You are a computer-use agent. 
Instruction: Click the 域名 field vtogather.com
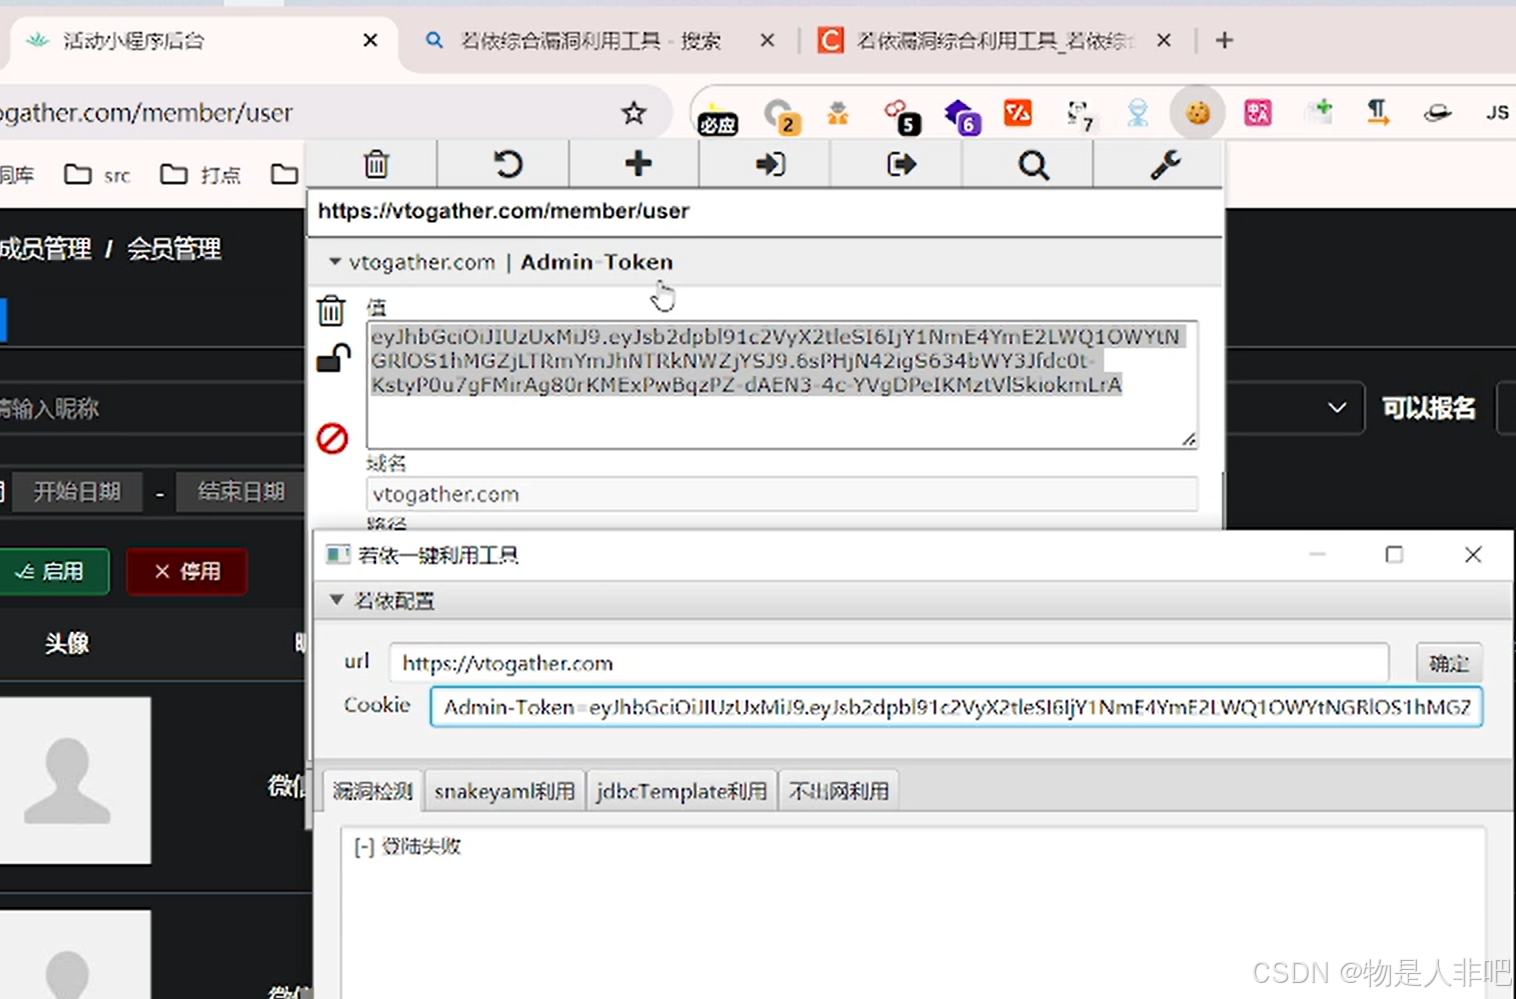point(781,494)
